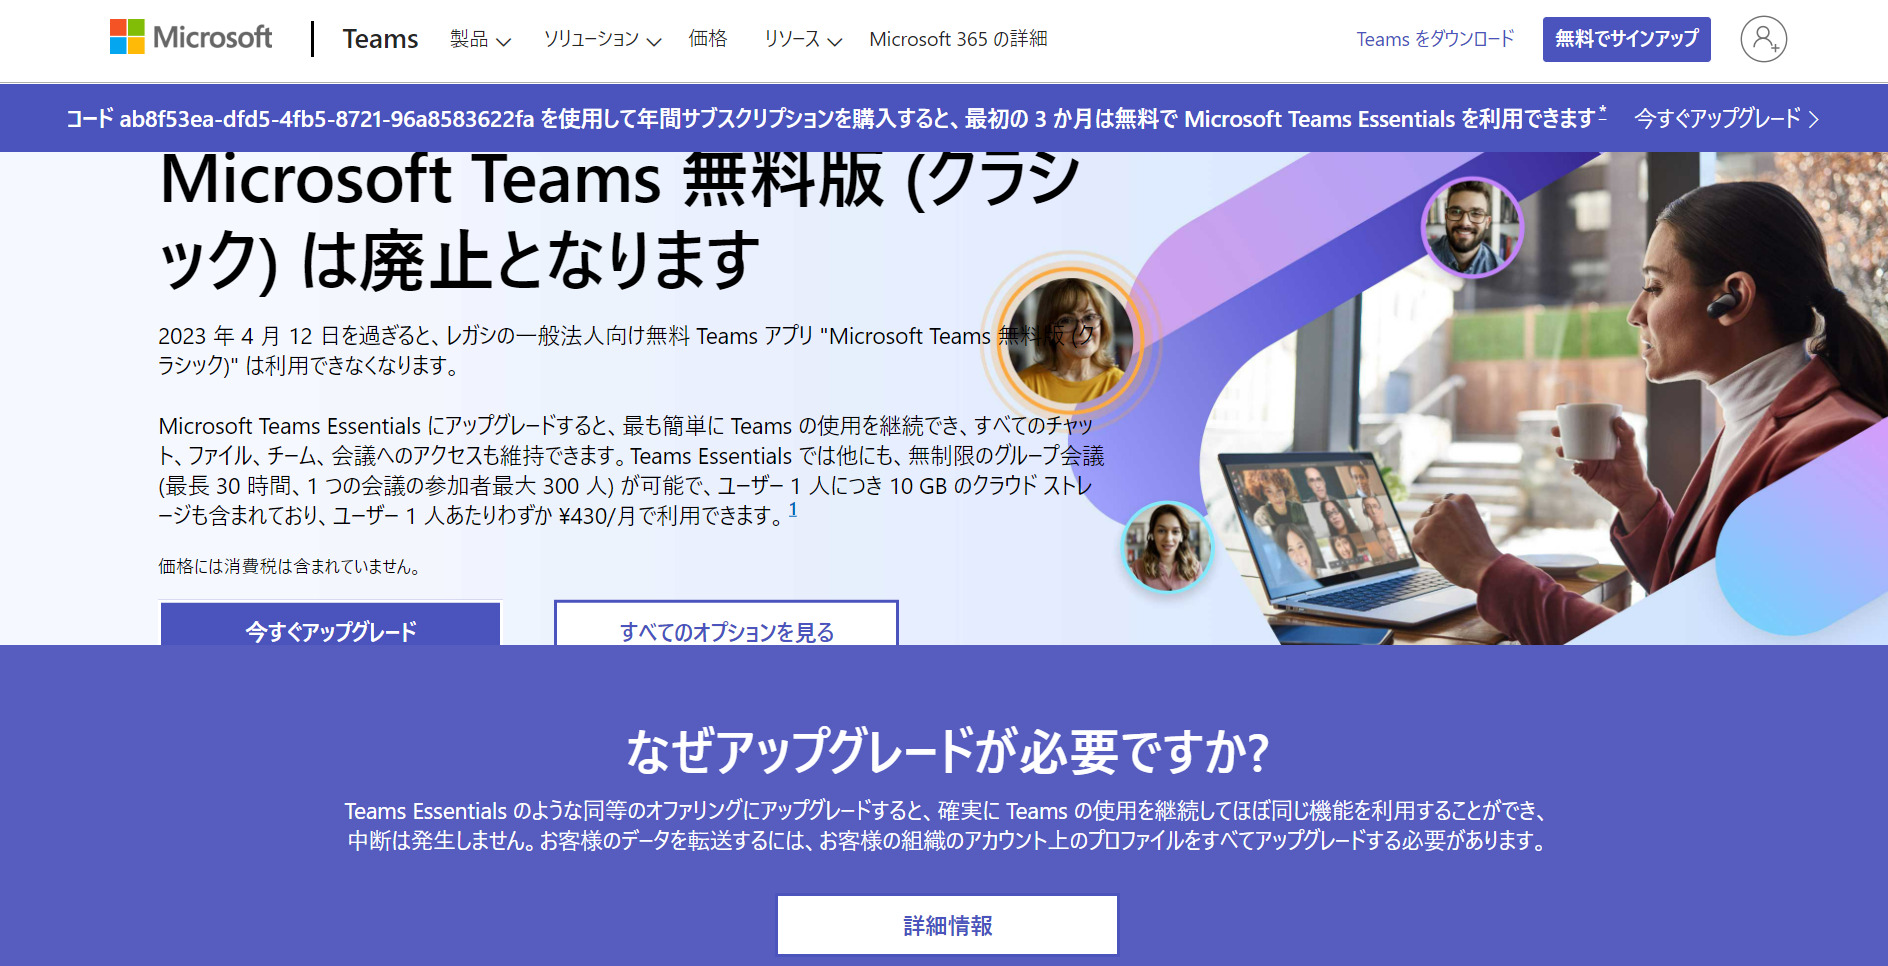Select the circular profile avatar in the header

pyautogui.click(x=1763, y=39)
